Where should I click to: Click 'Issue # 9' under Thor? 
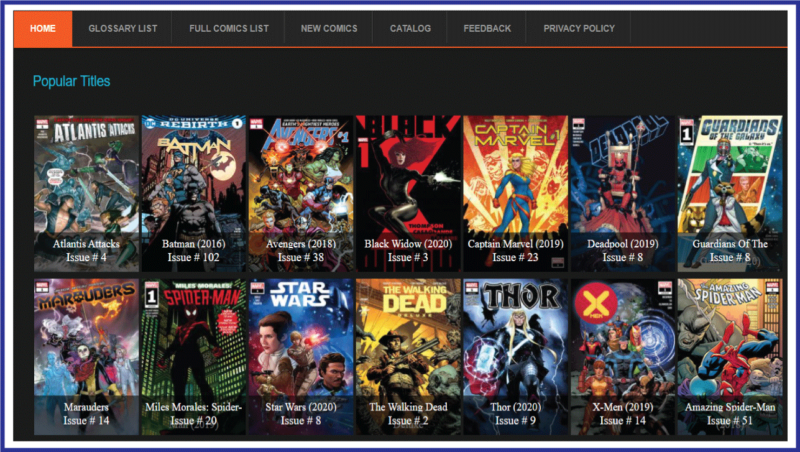coord(515,420)
